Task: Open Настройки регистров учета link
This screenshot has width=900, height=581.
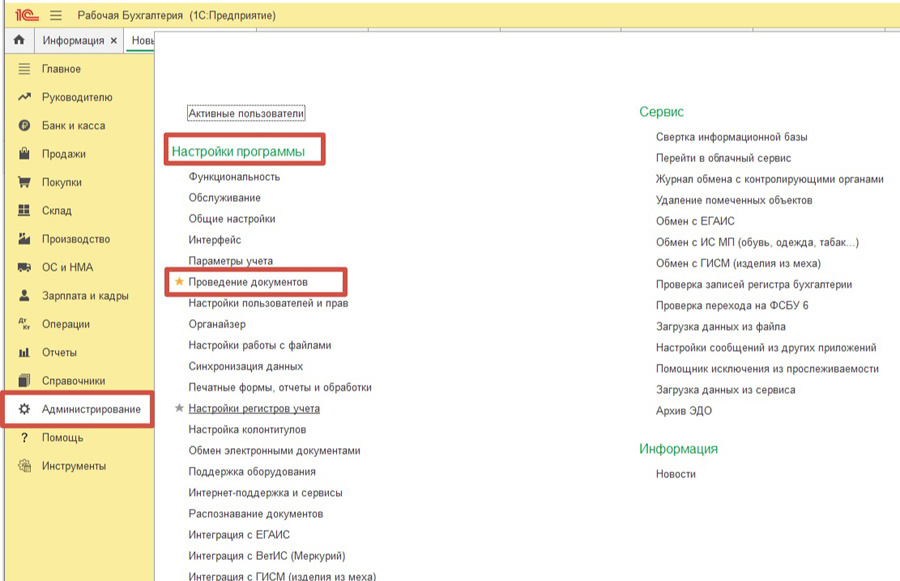Action: click(254, 408)
